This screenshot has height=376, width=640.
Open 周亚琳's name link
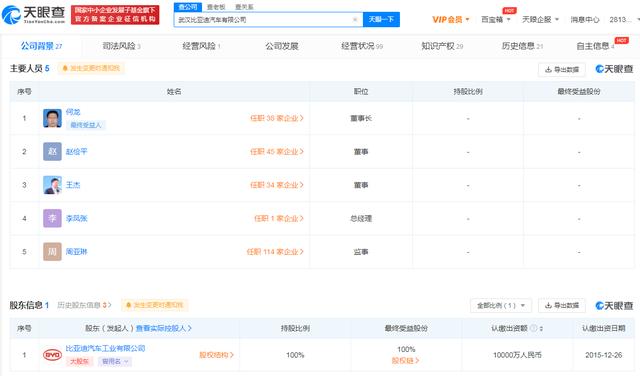[x=76, y=252]
